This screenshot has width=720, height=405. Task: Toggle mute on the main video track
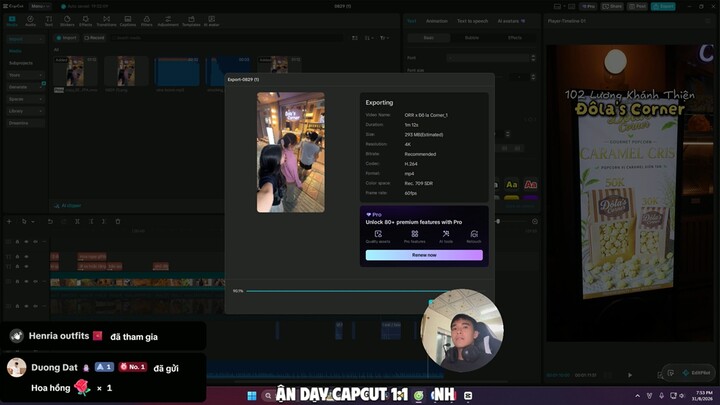[x=35, y=281]
